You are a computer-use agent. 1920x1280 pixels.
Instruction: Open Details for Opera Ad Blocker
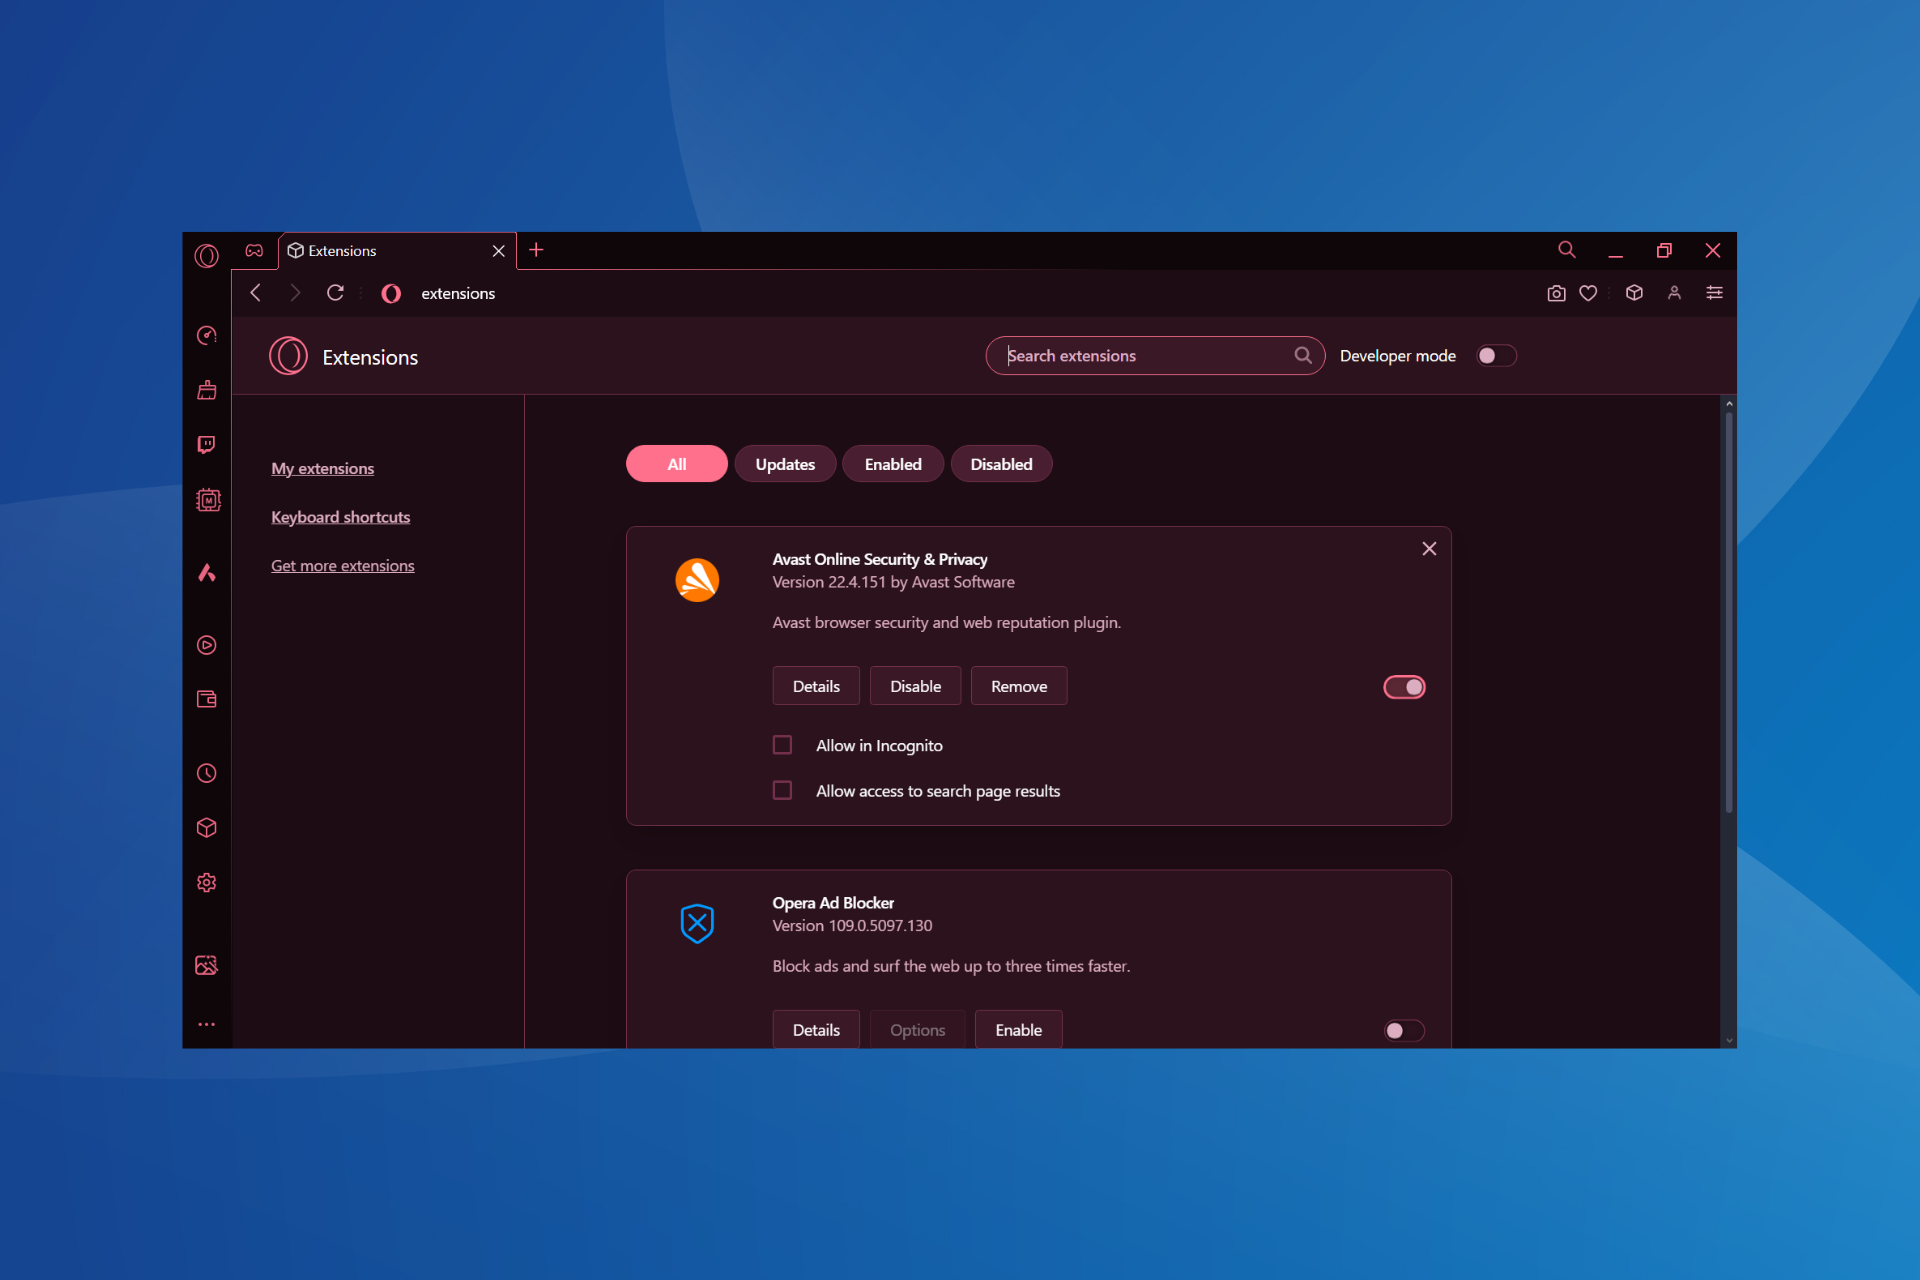816,1030
